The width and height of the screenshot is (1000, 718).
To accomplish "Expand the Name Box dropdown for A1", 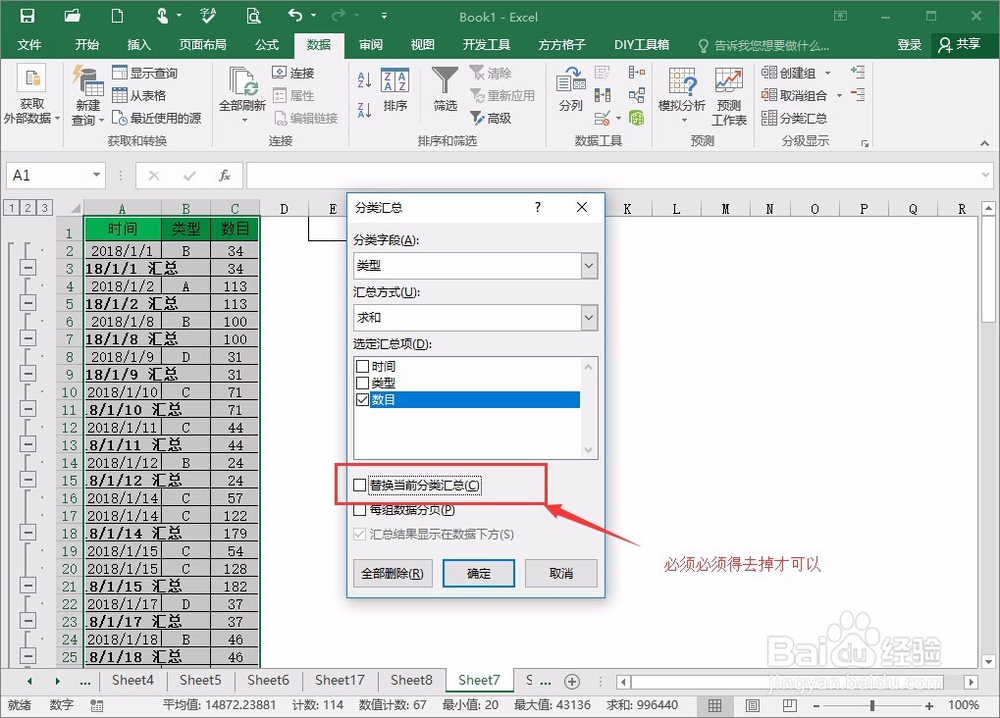I will pyautogui.click(x=96, y=175).
